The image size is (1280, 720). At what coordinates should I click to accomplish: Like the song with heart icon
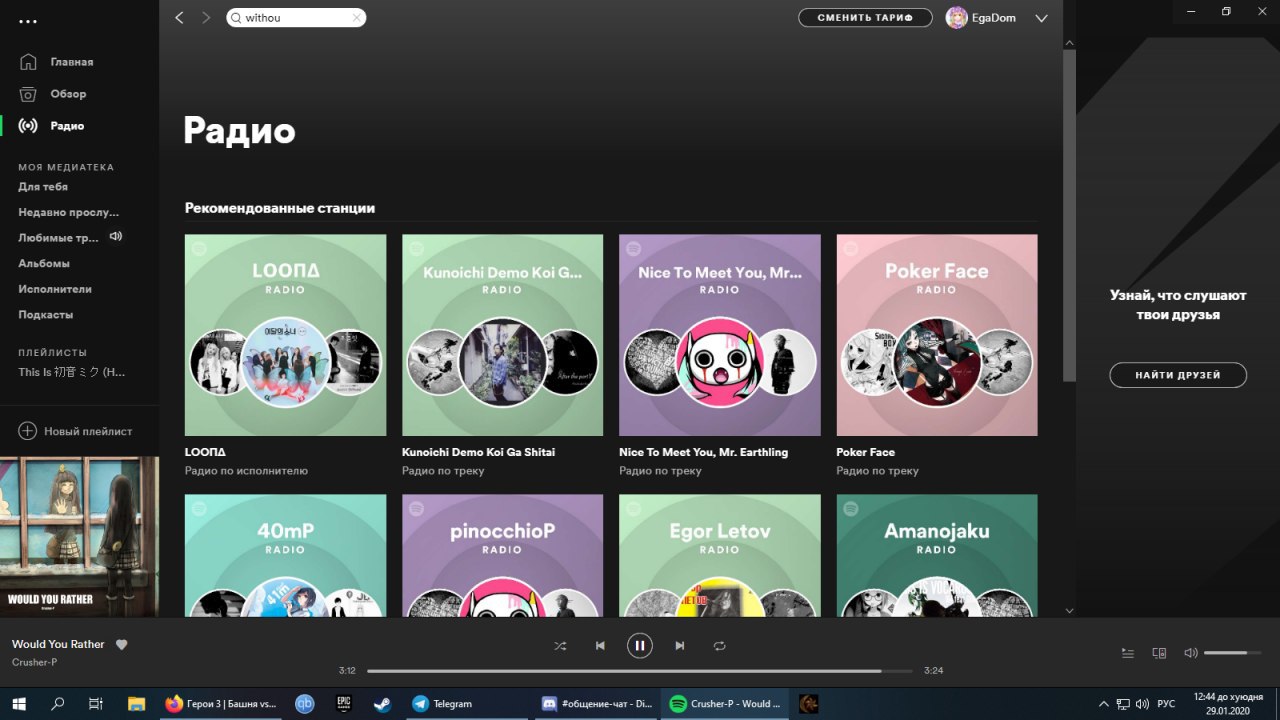(122, 645)
